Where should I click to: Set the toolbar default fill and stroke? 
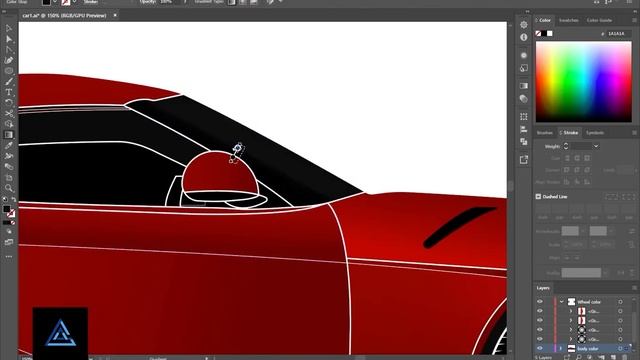point(5,200)
